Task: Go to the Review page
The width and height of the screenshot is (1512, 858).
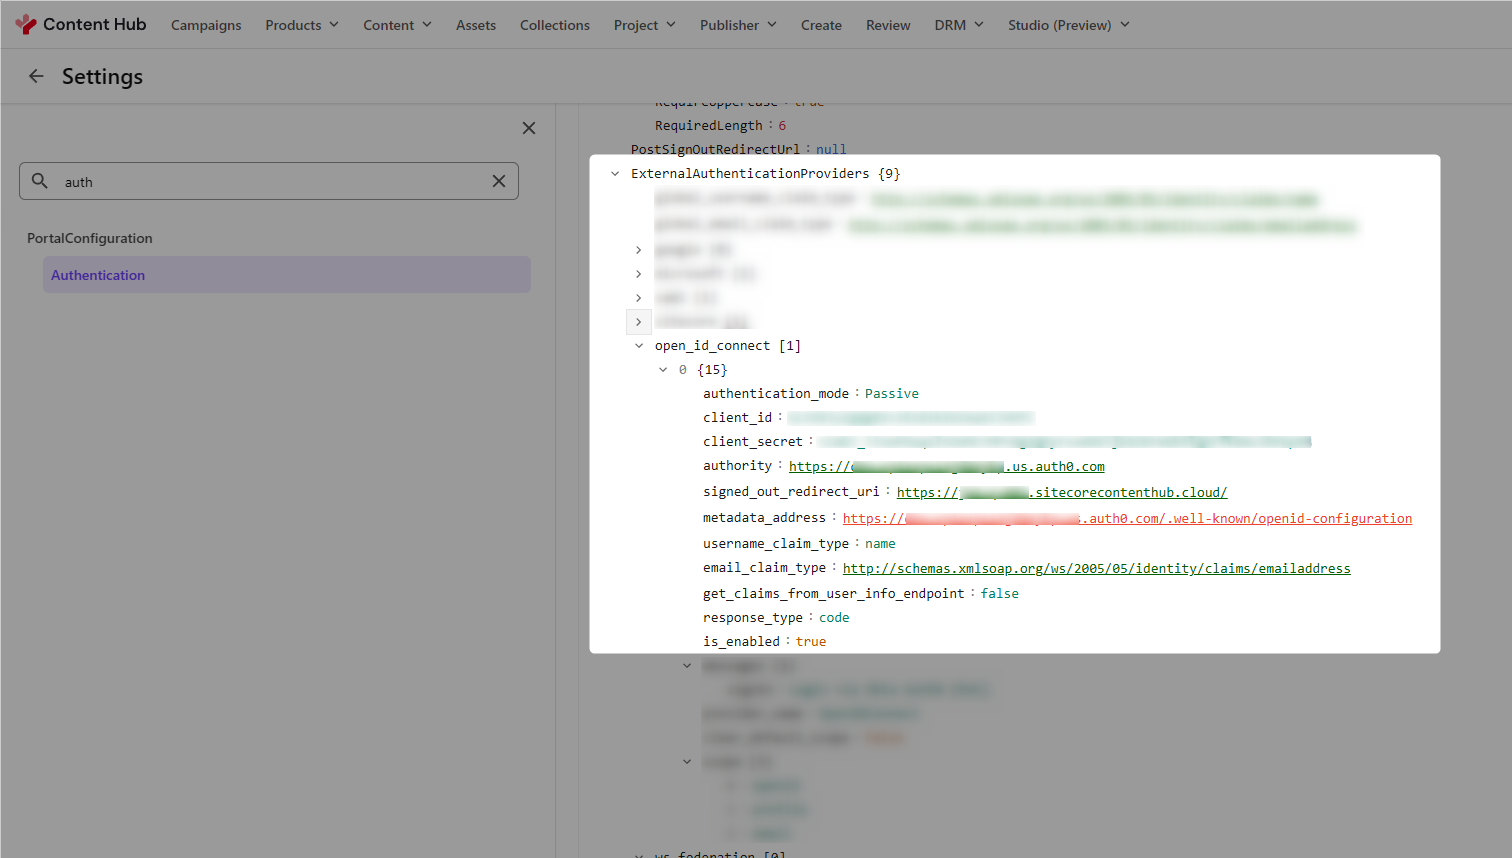Action: click(x=888, y=25)
